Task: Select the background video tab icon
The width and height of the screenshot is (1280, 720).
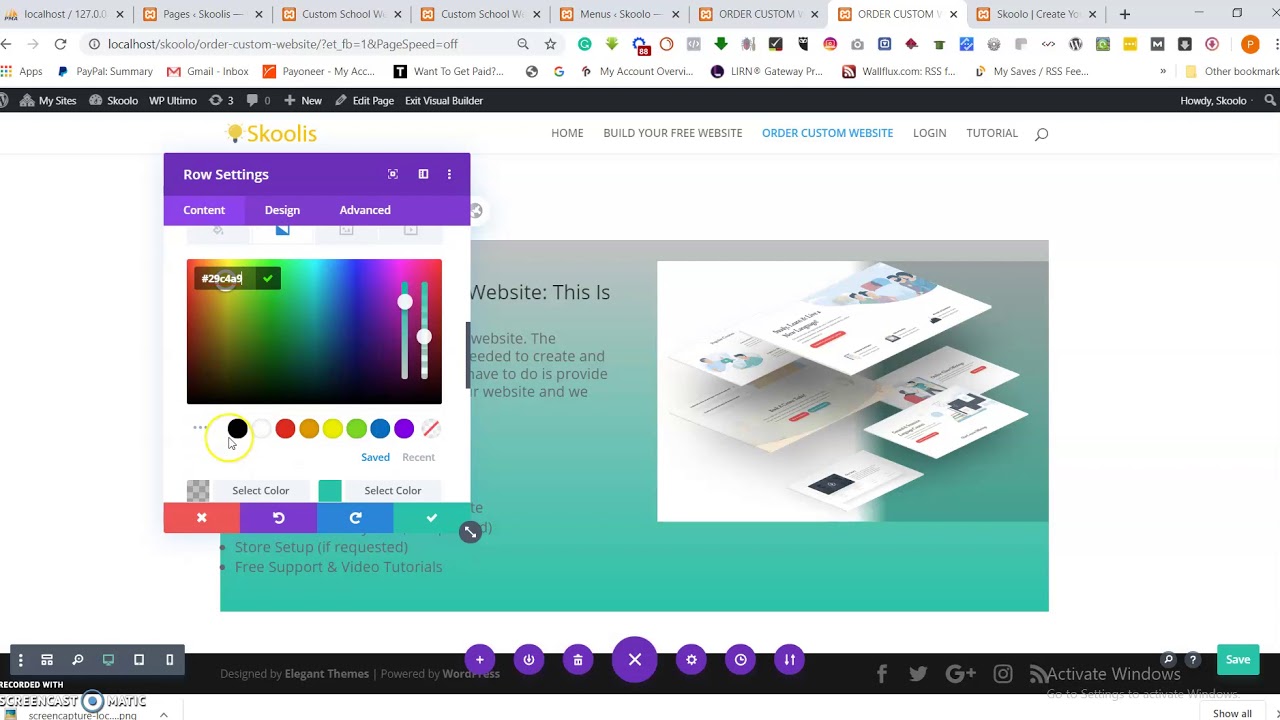Action: 410,230
